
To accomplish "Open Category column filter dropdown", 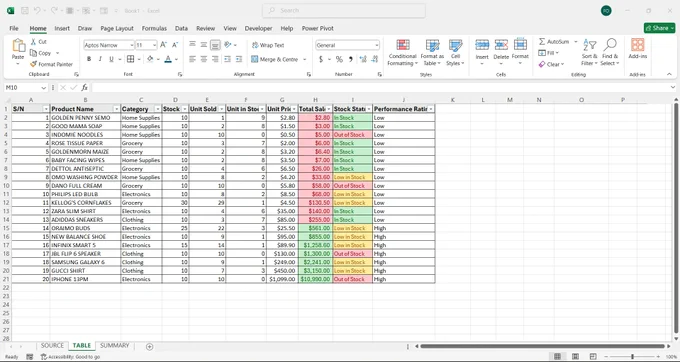I will tap(158, 109).
